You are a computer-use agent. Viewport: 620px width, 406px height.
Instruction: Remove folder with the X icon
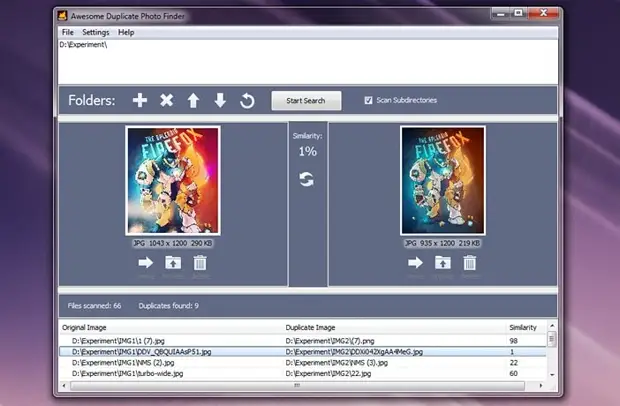[167, 101]
